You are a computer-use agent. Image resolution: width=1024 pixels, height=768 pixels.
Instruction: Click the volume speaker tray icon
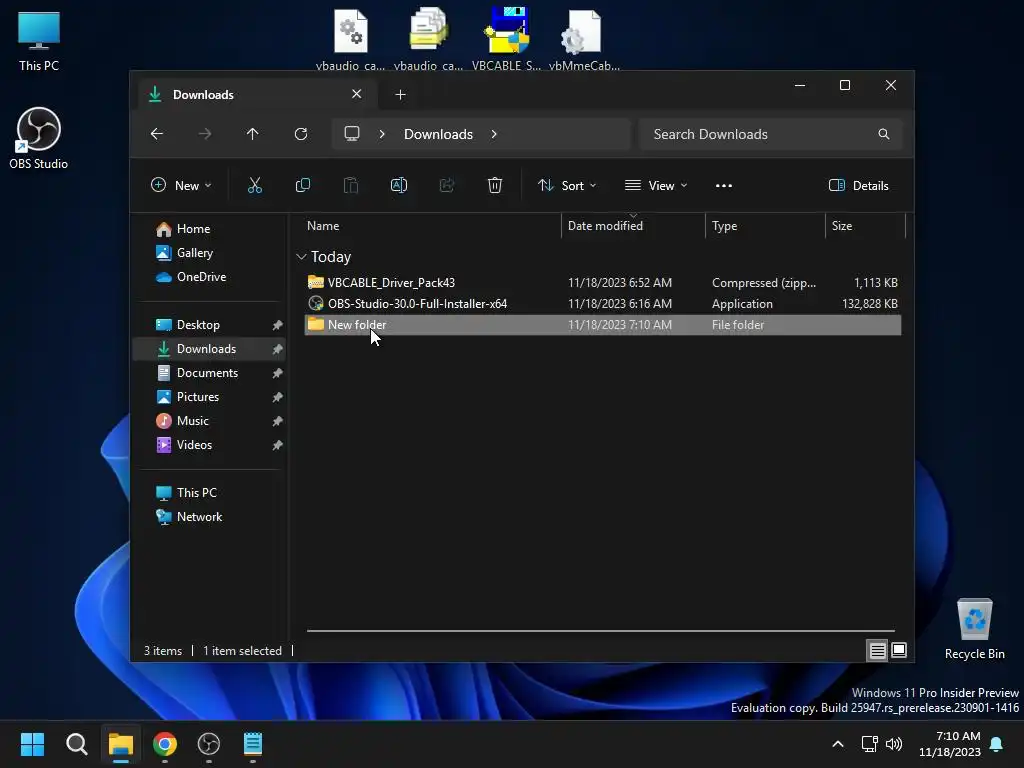pos(894,744)
